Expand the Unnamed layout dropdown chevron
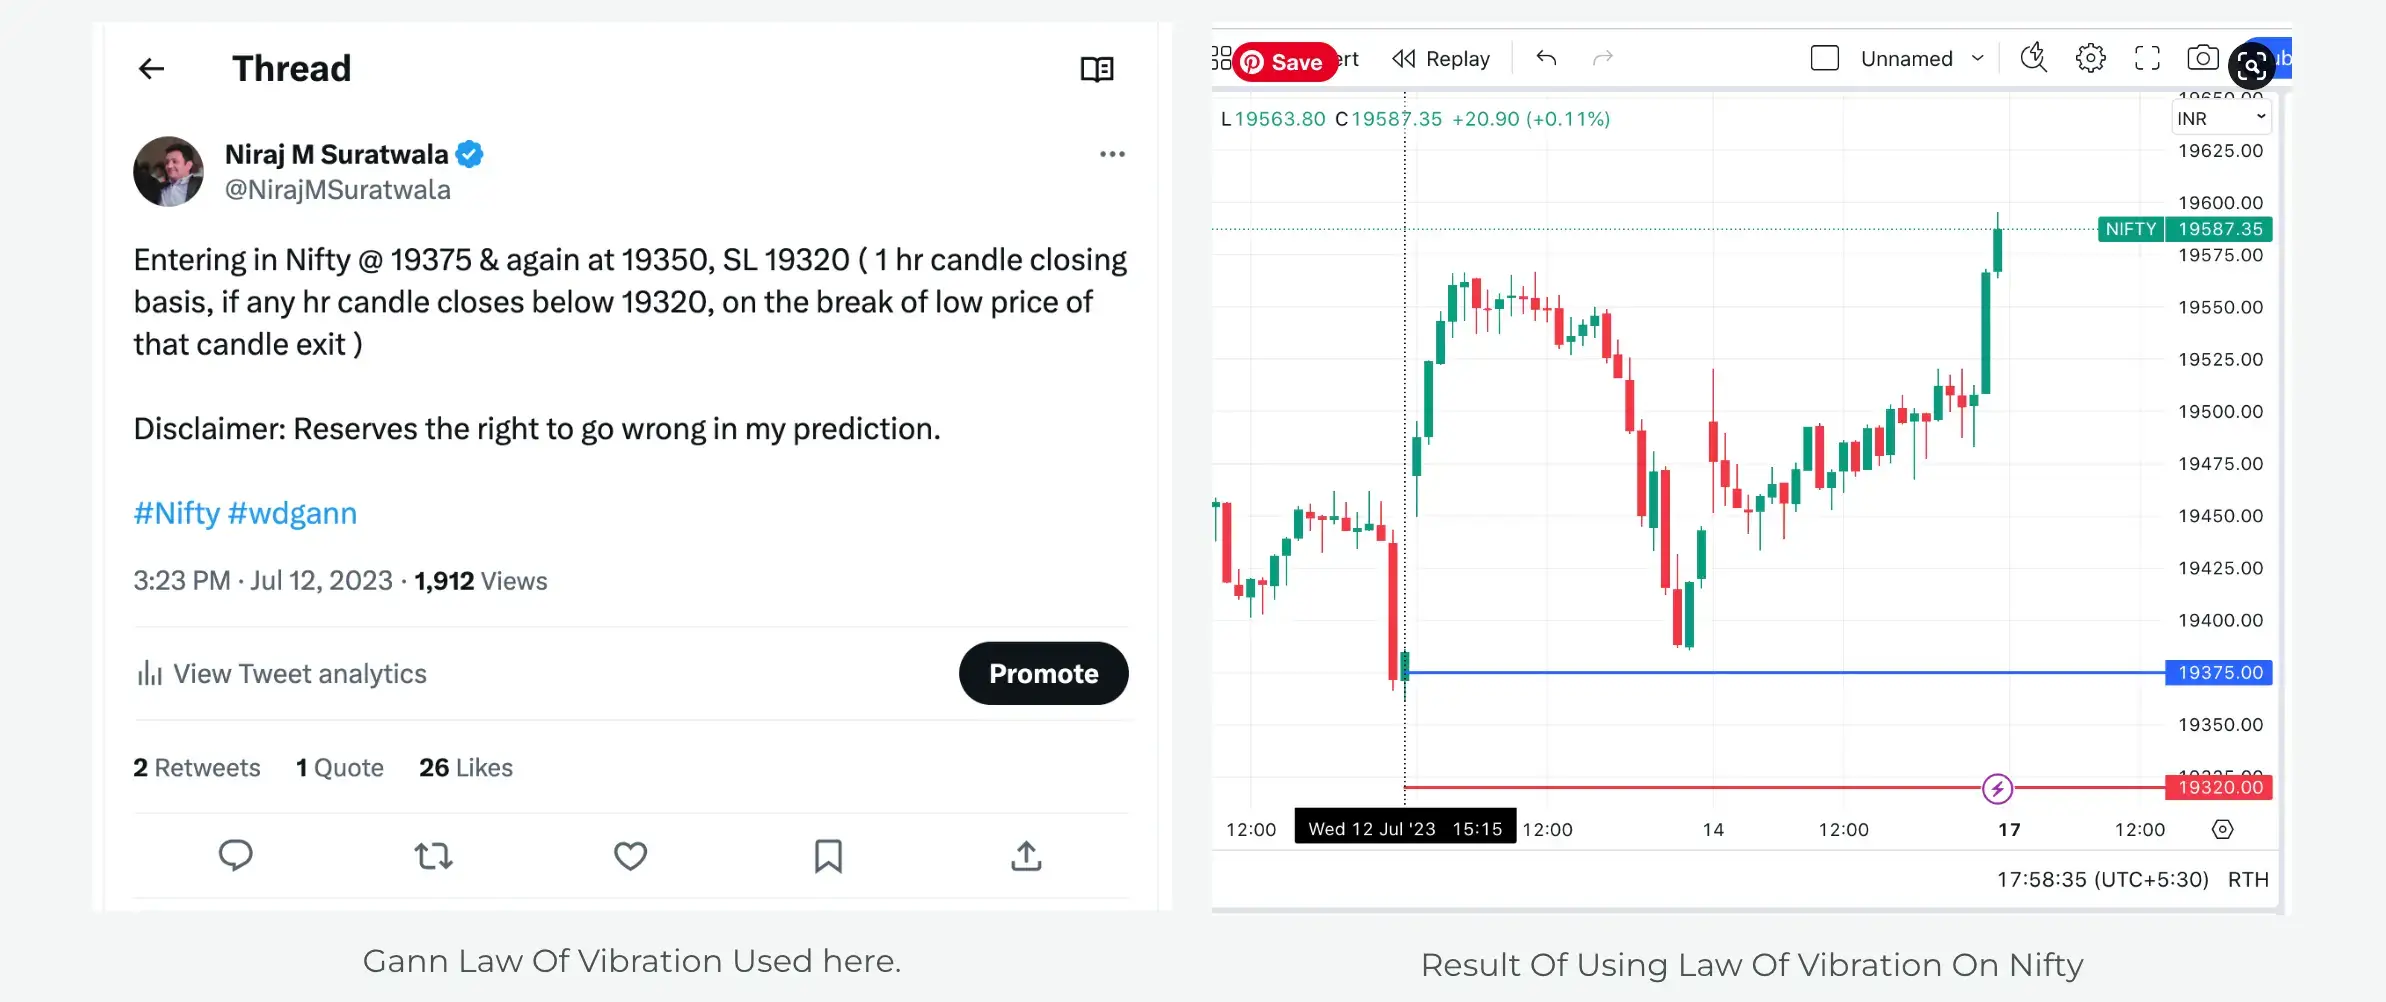Screen dimensions: 2386x1002 tap(1978, 58)
